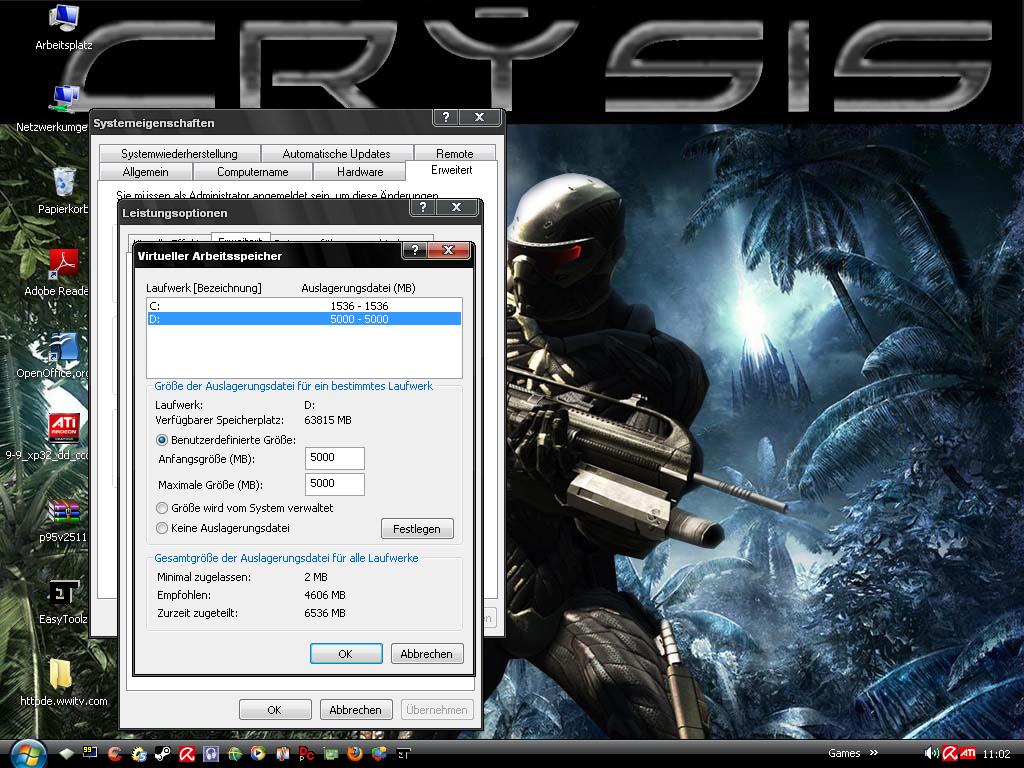Switch to the Computername tab
Image resolution: width=1024 pixels, height=768 pixels.
pyautogui.click(x=253, y=172)
